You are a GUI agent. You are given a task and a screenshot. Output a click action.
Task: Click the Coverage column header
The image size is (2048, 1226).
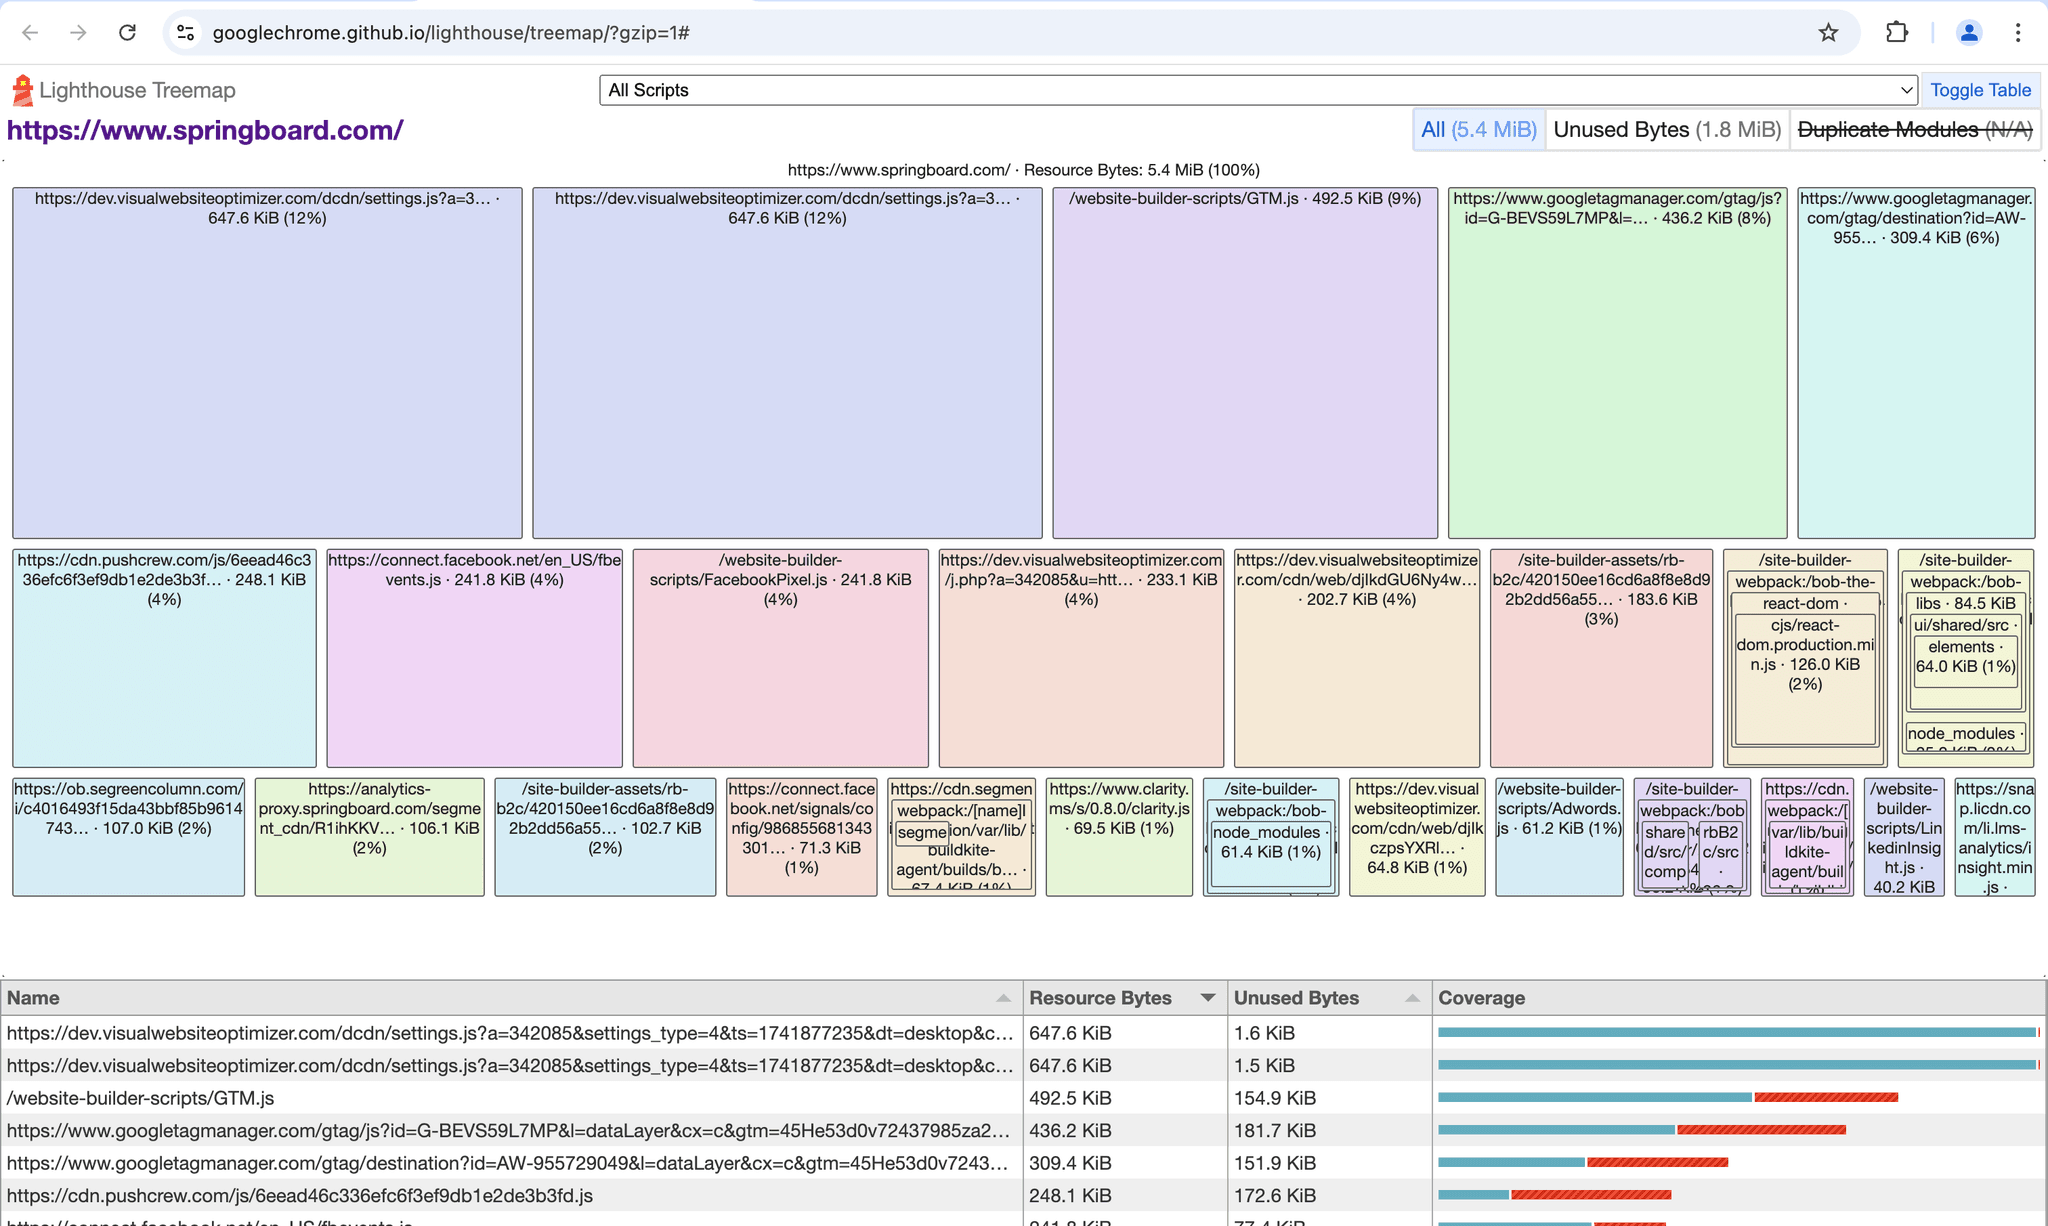pyautogui.click(x=1739, y=998)
